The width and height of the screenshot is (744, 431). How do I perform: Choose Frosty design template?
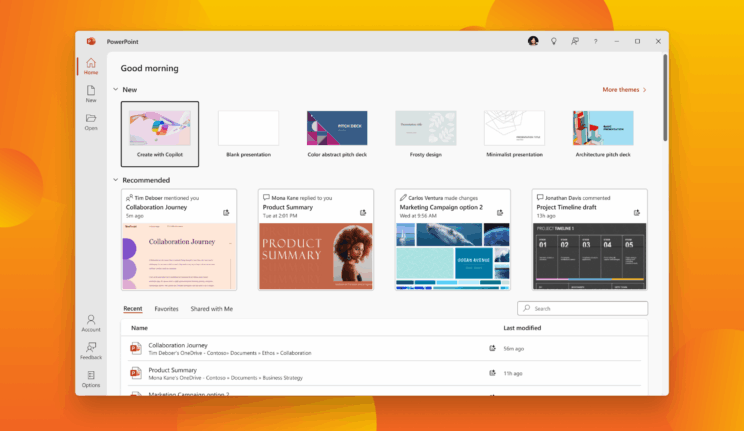426,134
